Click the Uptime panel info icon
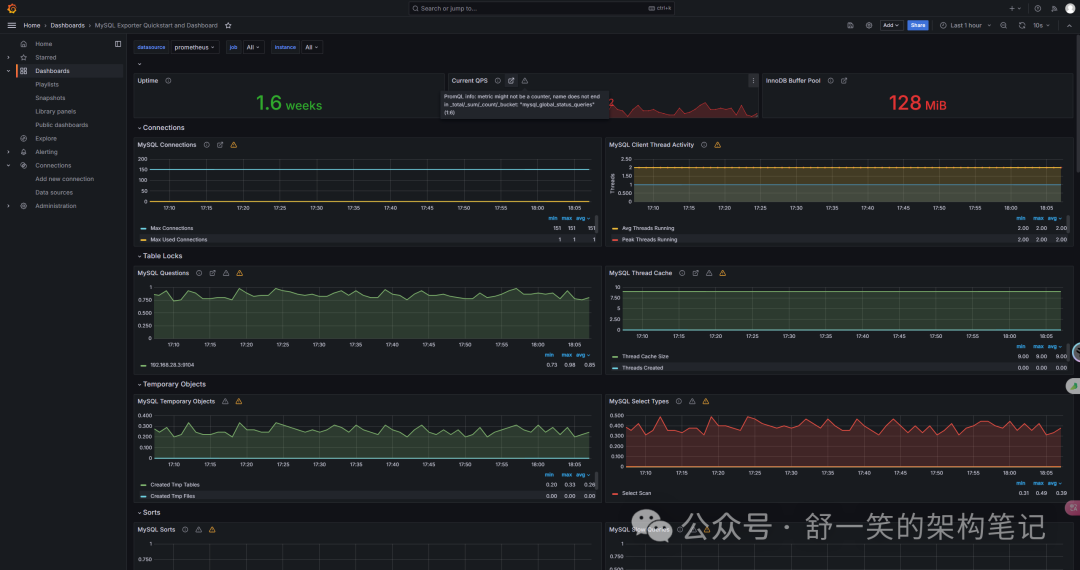Viewport: 1080px width, 570px height. [x=168, y=81]
